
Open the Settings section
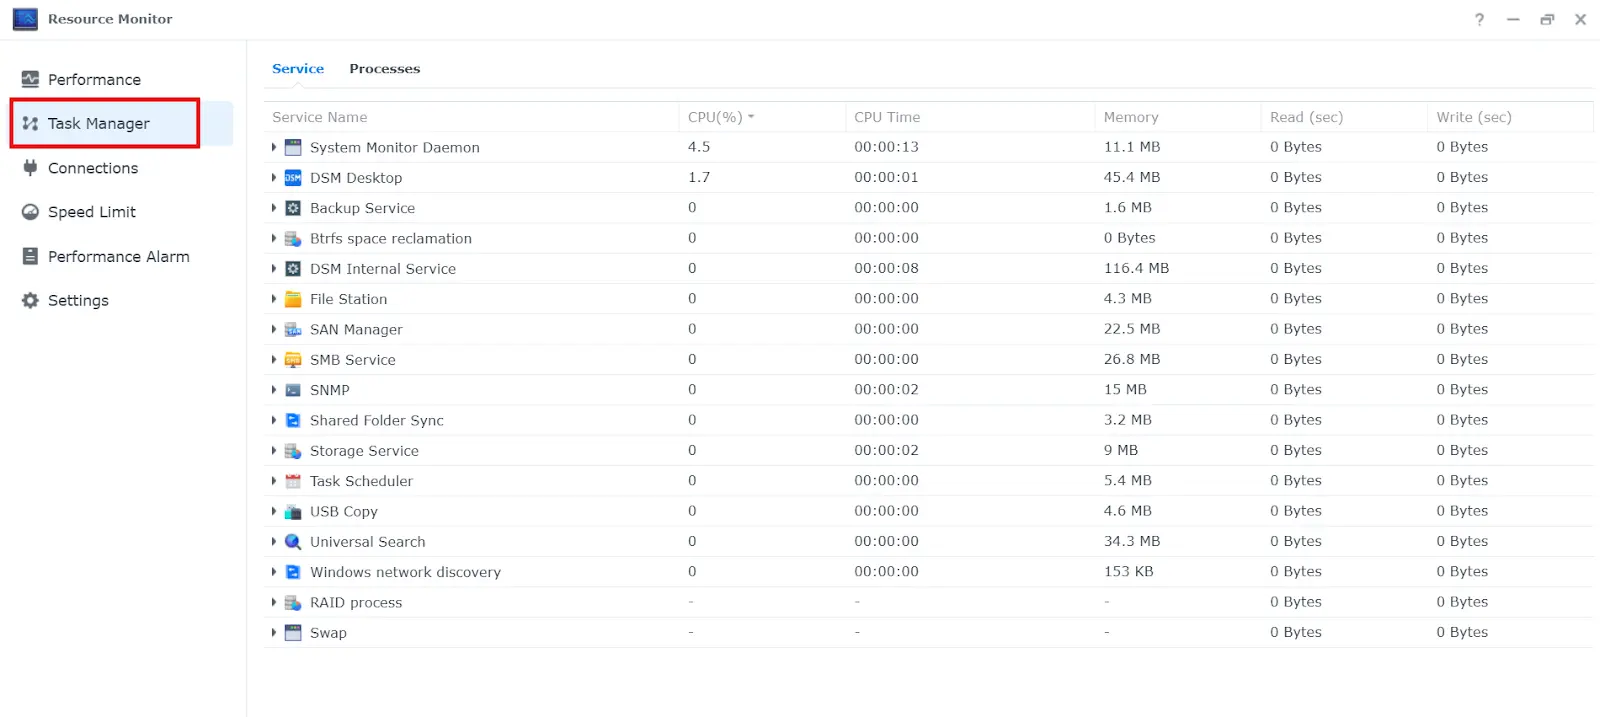(x=122, y=300)
